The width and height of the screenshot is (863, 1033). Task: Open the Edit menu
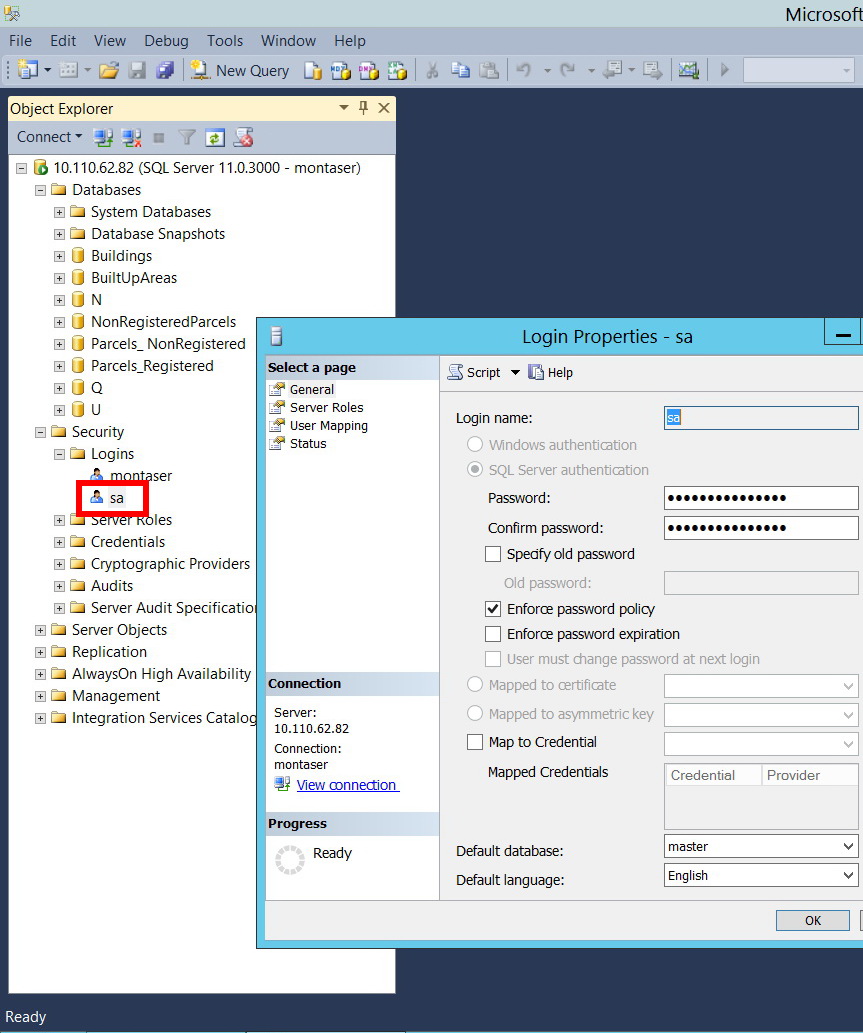[63, 41]
